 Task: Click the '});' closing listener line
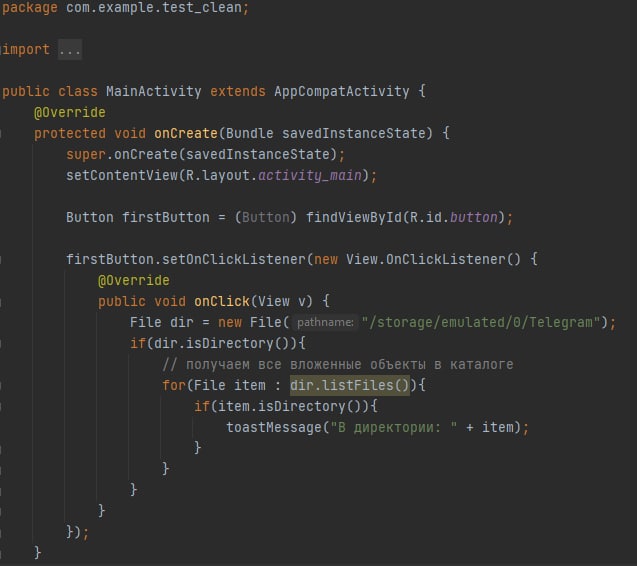pyautogui.click(x=77, y=532)
